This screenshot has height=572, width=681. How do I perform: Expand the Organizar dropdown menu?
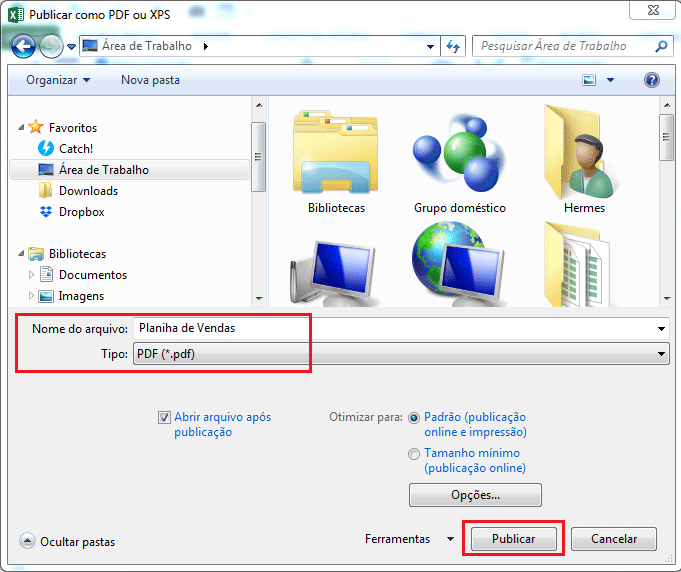pyautogui.click(x=58, y=80)
